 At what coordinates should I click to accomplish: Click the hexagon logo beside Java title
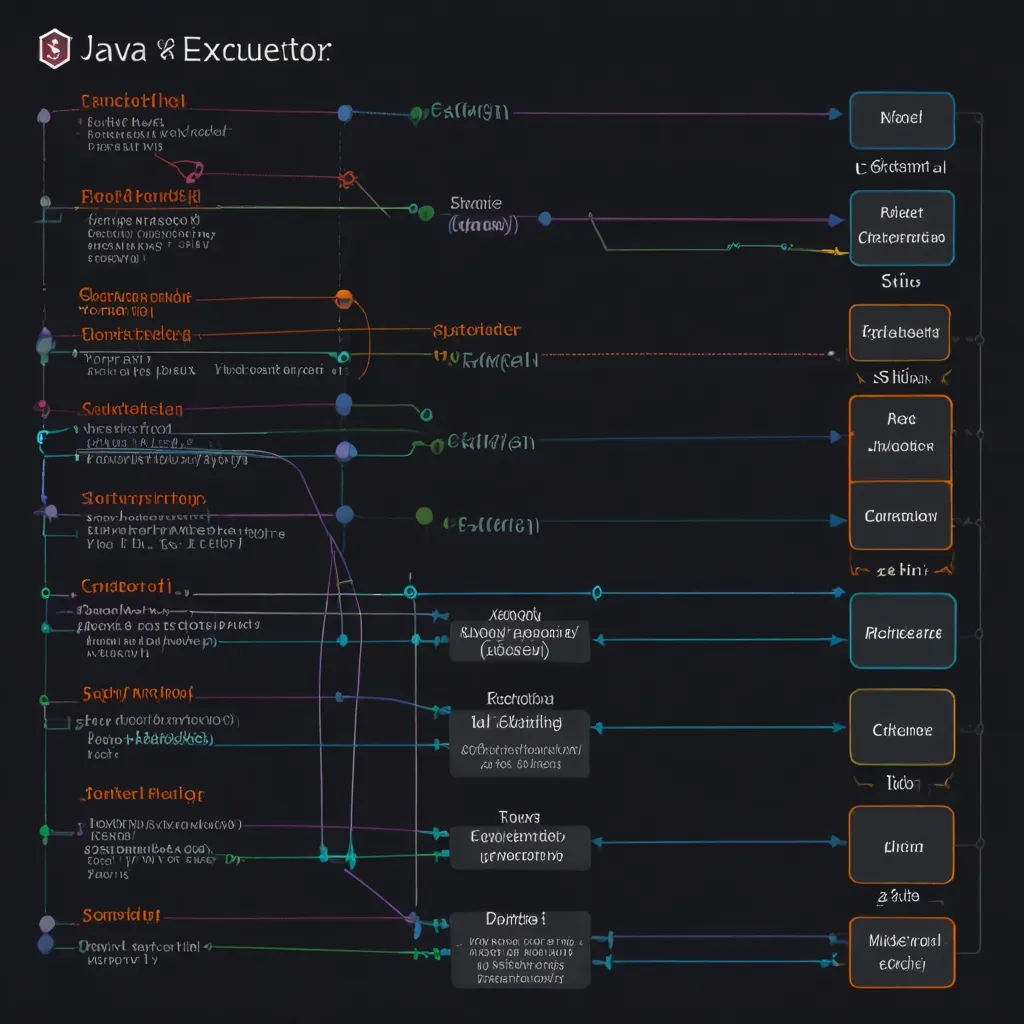pos(54,48)
